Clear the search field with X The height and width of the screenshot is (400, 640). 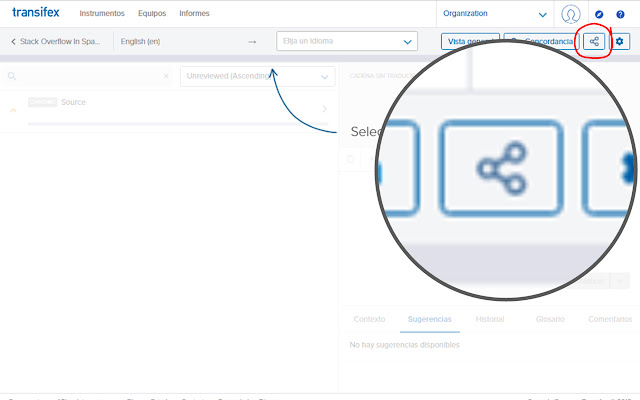[166, 76]
